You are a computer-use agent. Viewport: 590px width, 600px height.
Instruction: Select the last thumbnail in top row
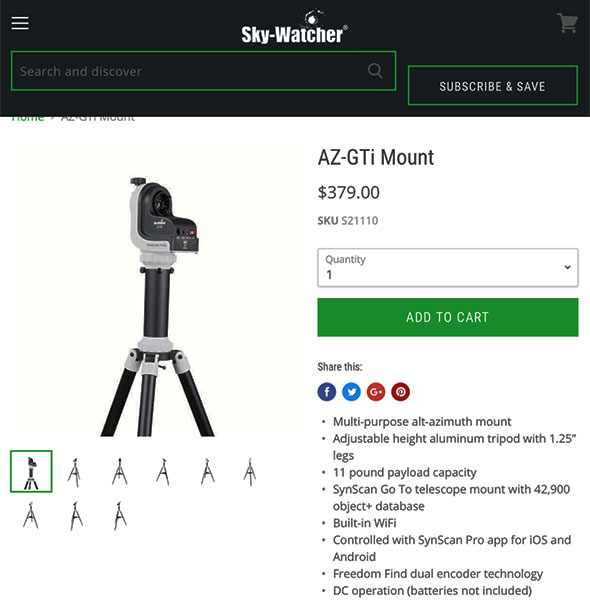tap(250, 472)
